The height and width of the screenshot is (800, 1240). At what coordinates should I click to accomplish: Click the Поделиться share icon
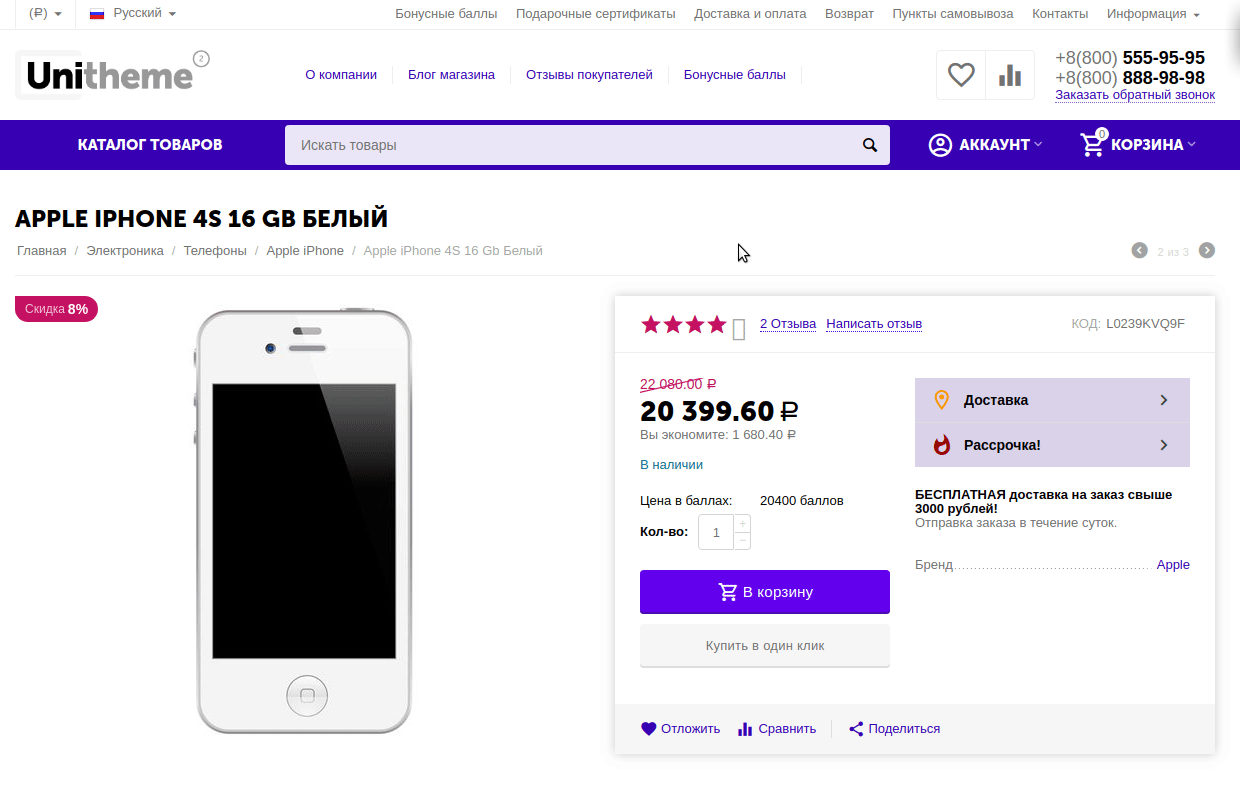point(856,729)
